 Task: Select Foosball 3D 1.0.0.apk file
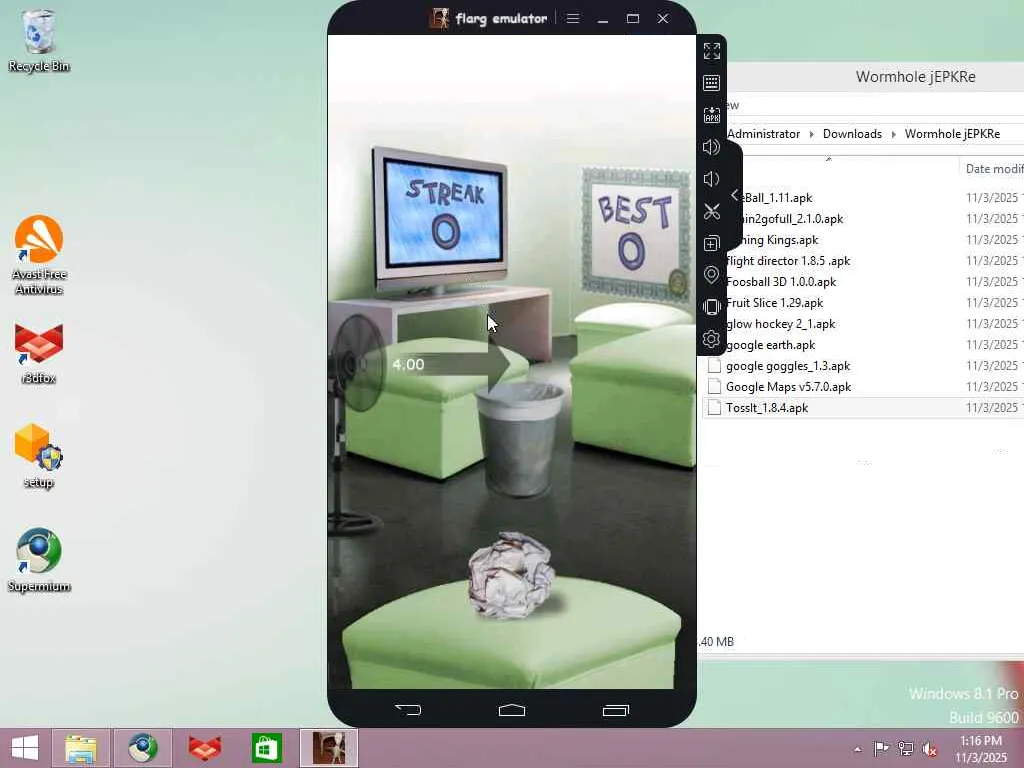[781, 282]
